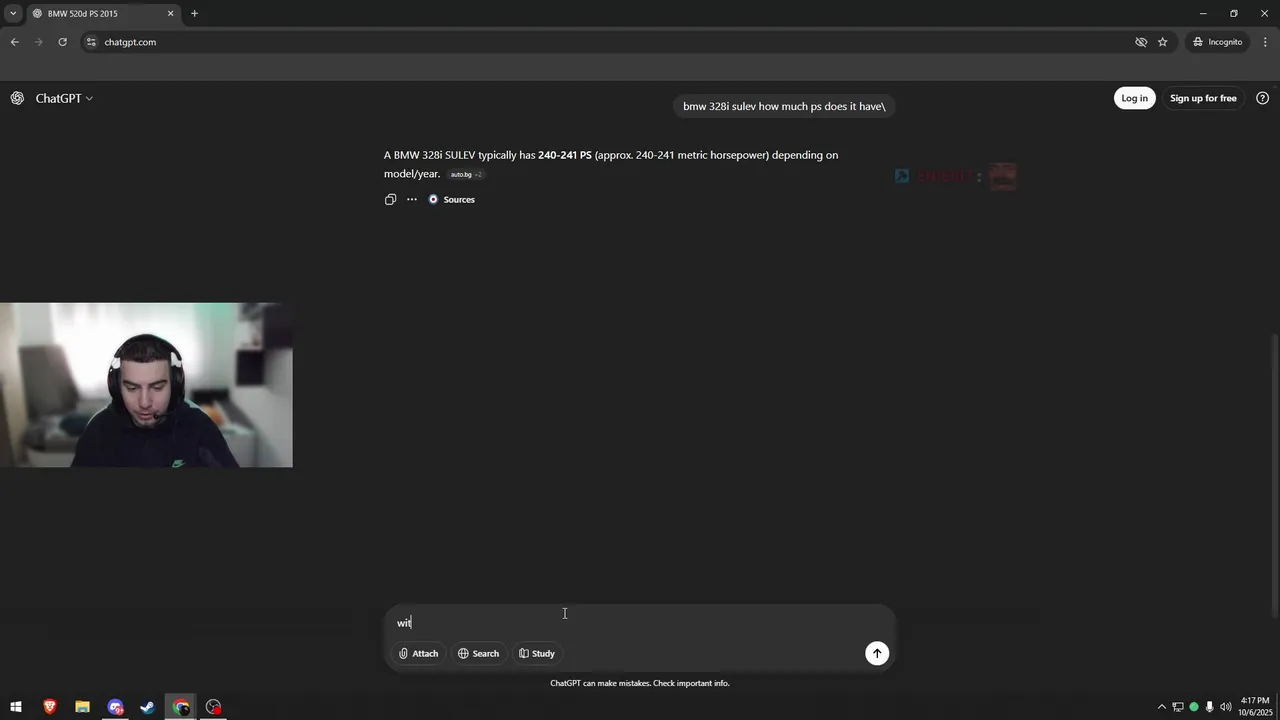Click the Attach button
The image size is (1280, 720).
(418, 653)
